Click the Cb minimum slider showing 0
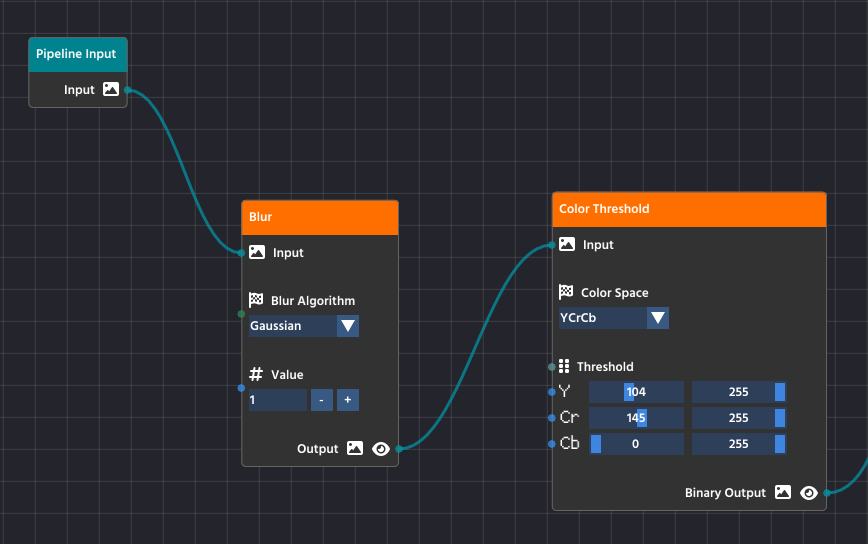Viewport: 868px width, 544px height. coord(636,444)
